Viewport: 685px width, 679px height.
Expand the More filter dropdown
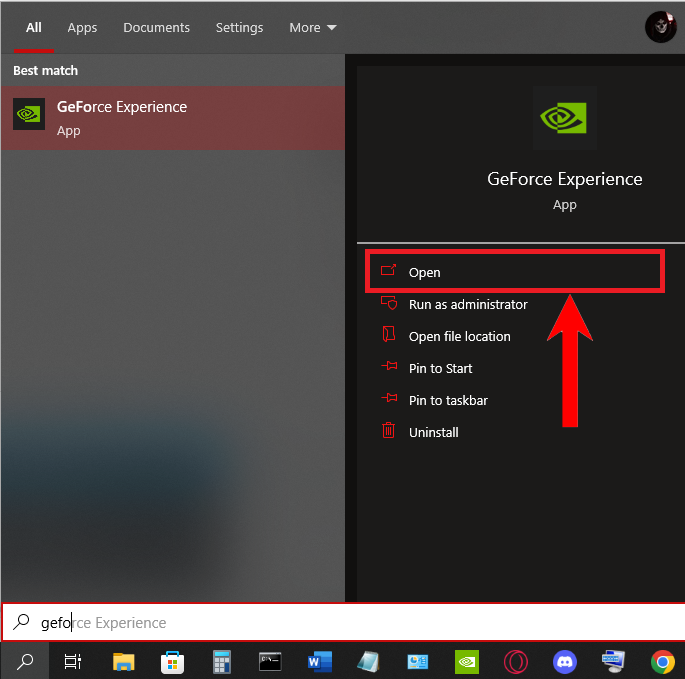pyautogui.click(x=313, y=28)
